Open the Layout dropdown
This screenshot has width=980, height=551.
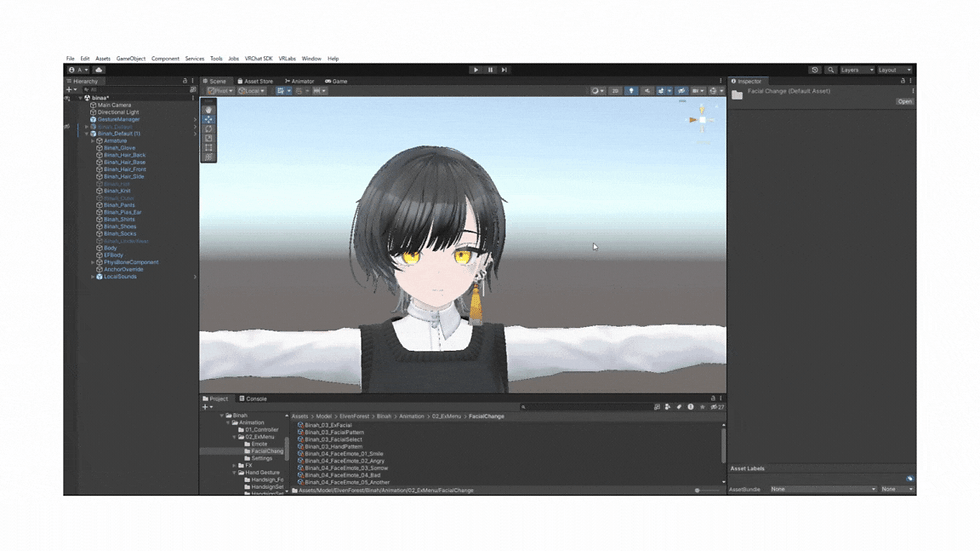[895, 70]
